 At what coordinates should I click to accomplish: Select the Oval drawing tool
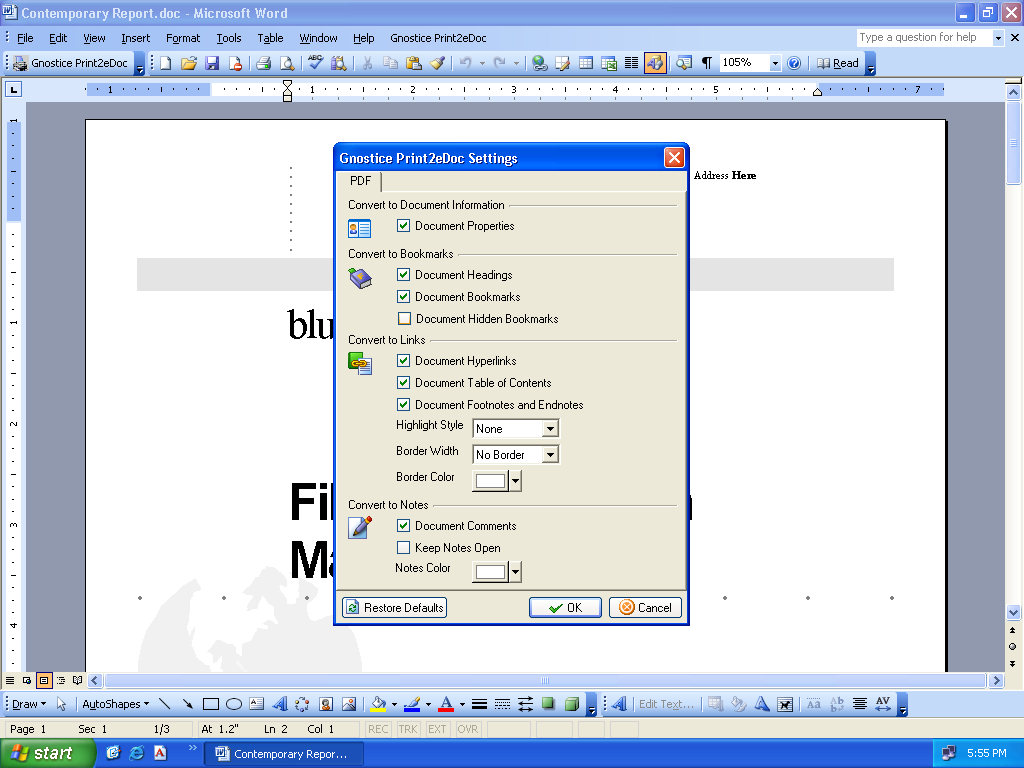[x=234, y=704]
